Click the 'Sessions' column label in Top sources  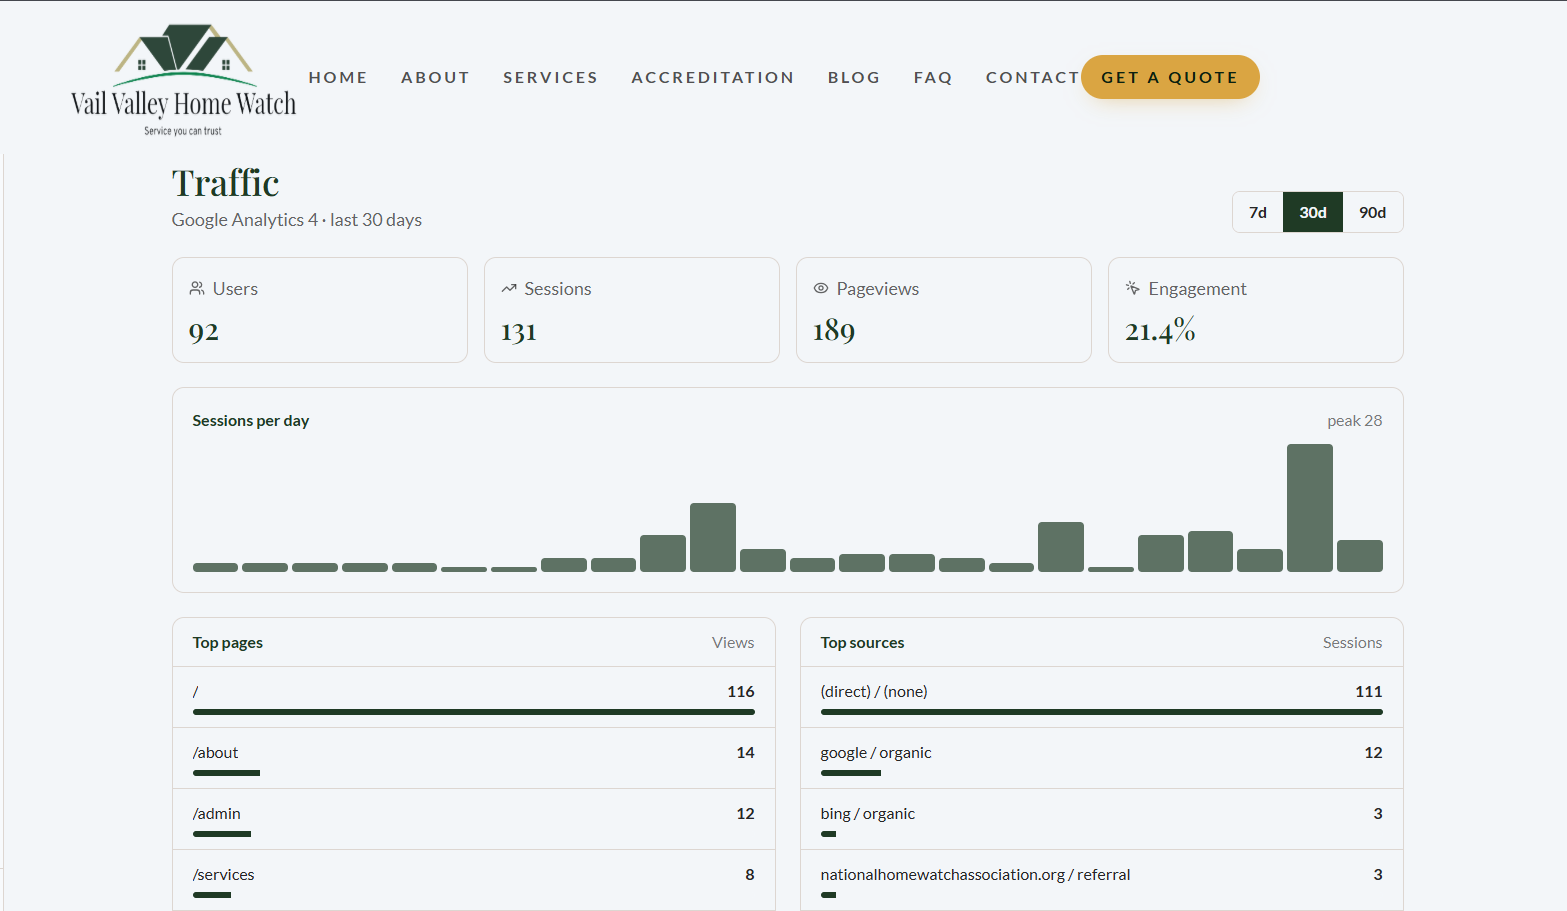pos(1352,643)
